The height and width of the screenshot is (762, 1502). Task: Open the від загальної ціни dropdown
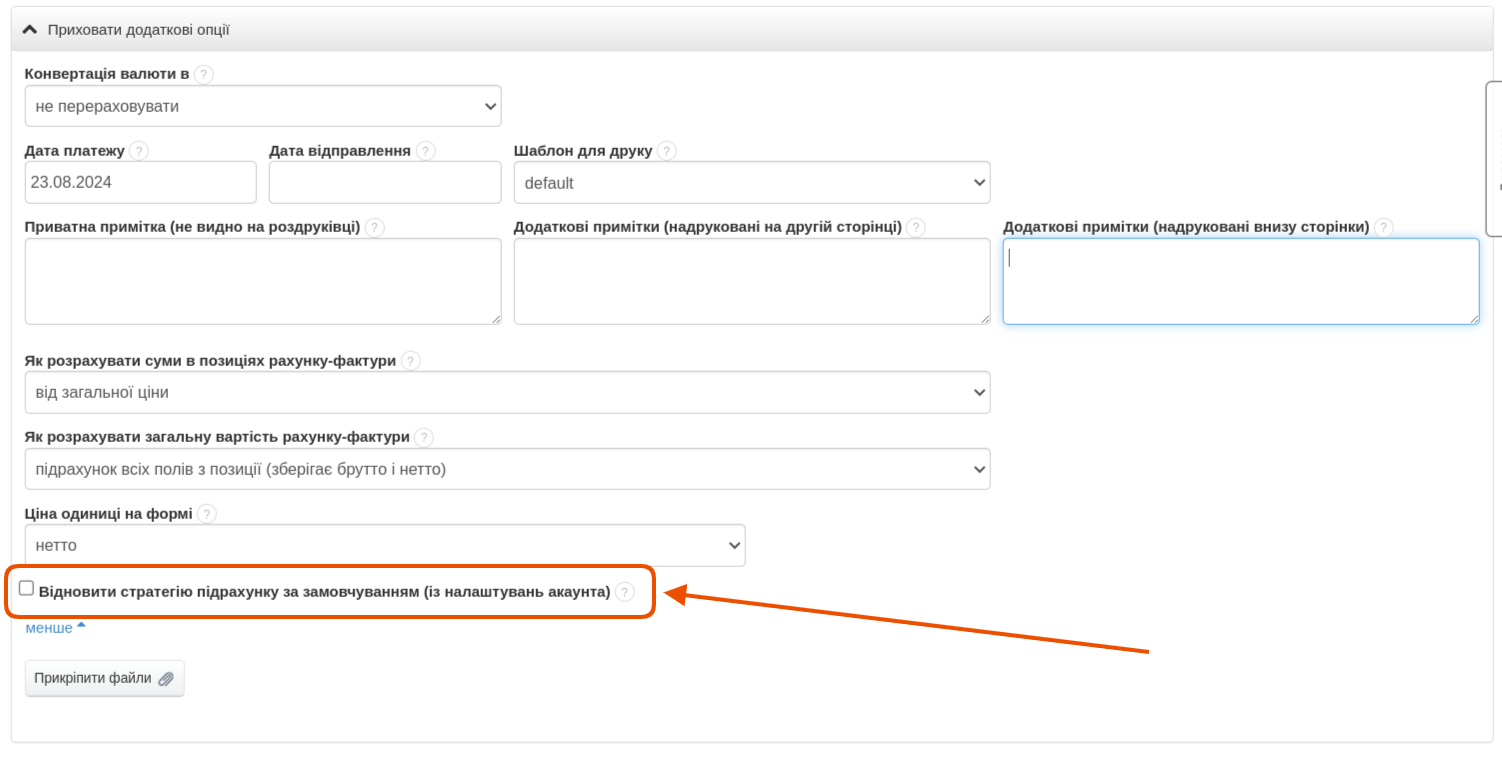507,393
